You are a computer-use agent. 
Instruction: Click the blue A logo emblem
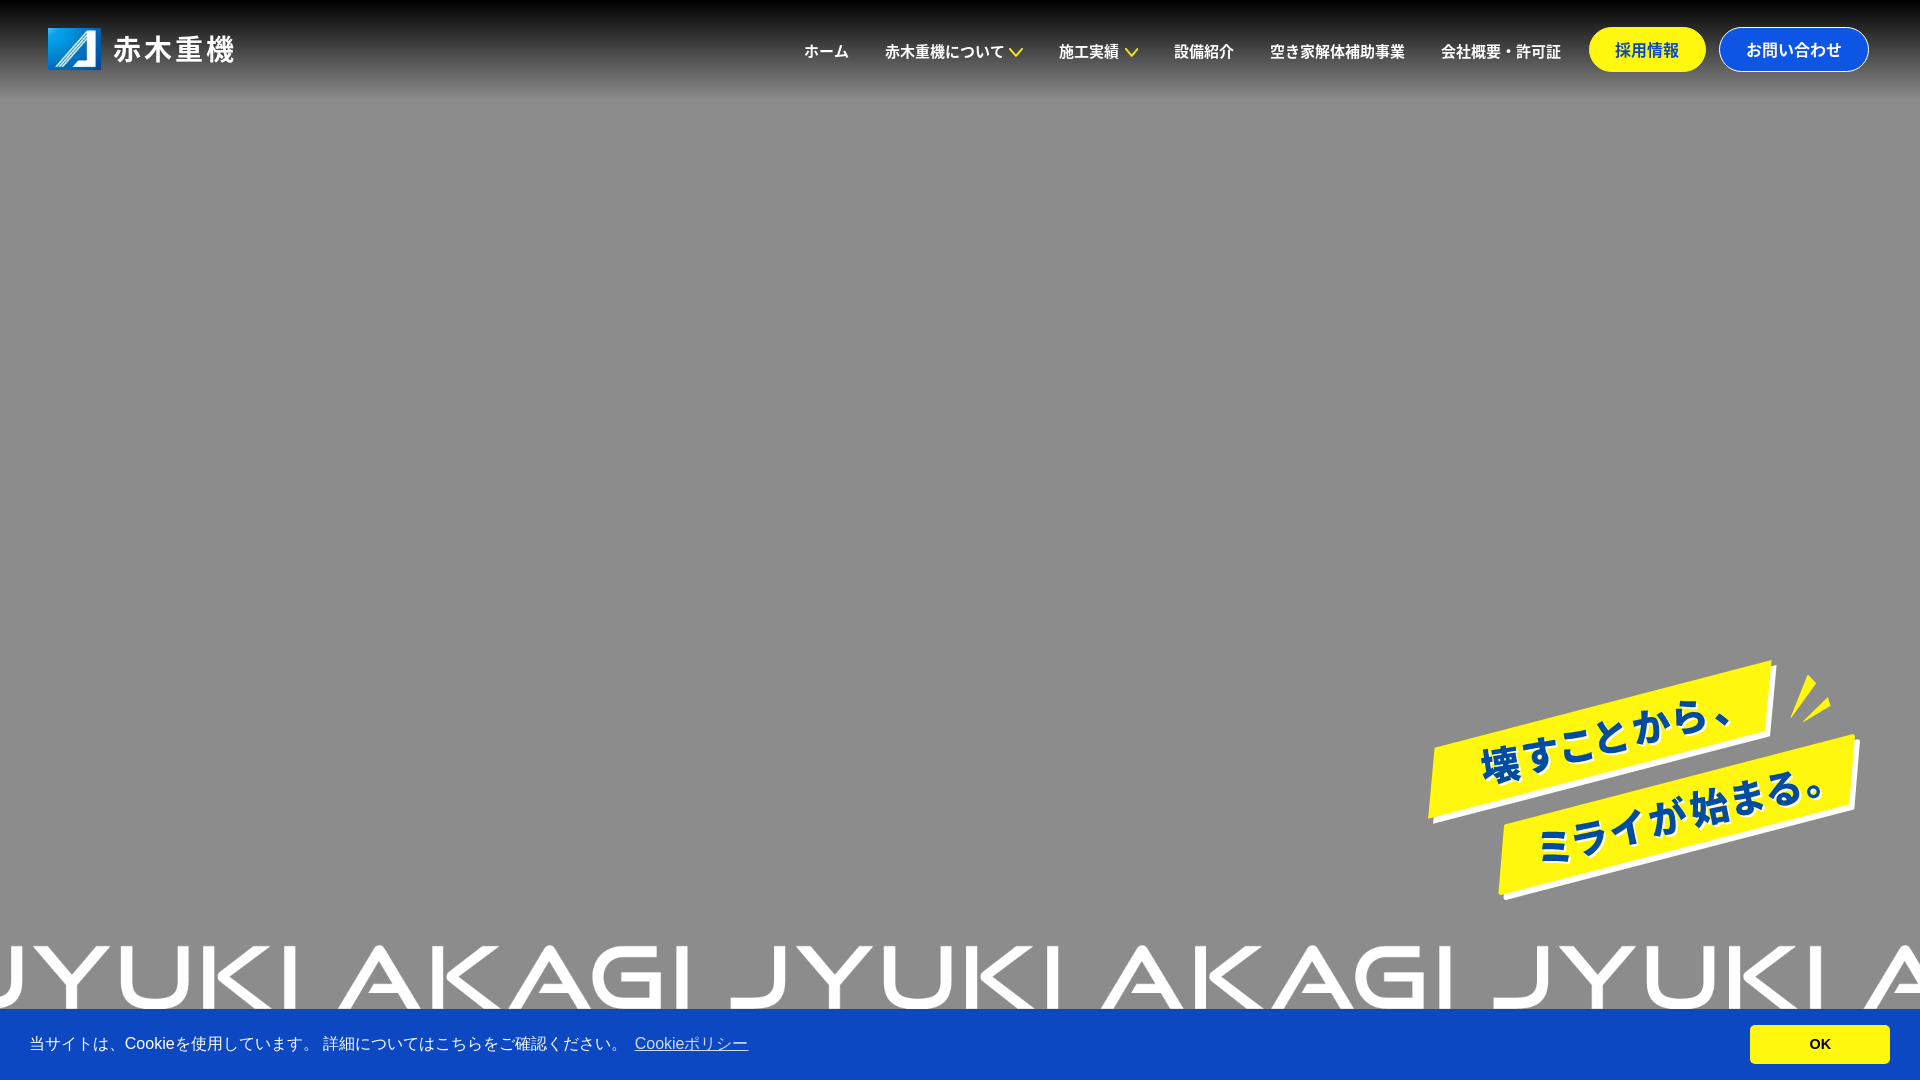[74, 49]
